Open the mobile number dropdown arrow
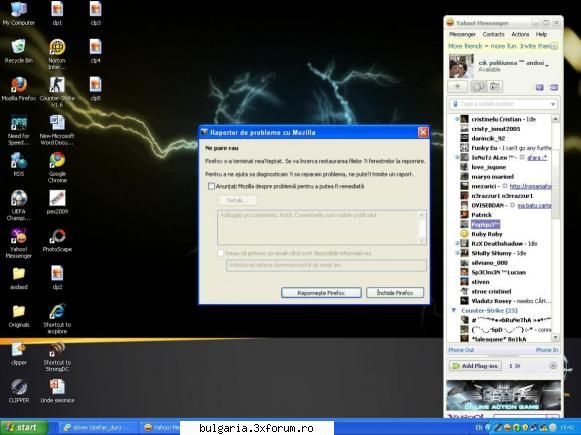 click(x=553, y=104)
